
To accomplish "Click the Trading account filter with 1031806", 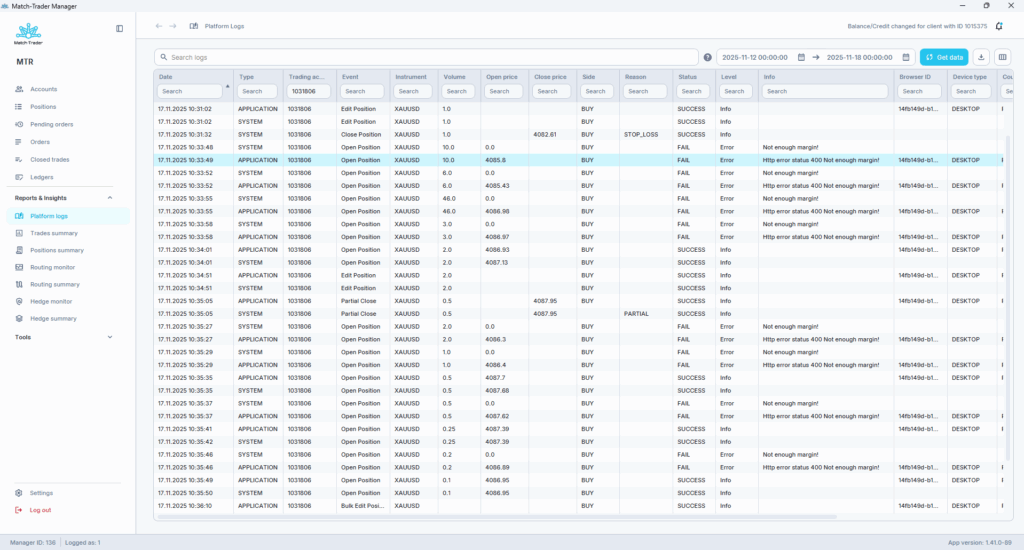I will tap(308, 91).
